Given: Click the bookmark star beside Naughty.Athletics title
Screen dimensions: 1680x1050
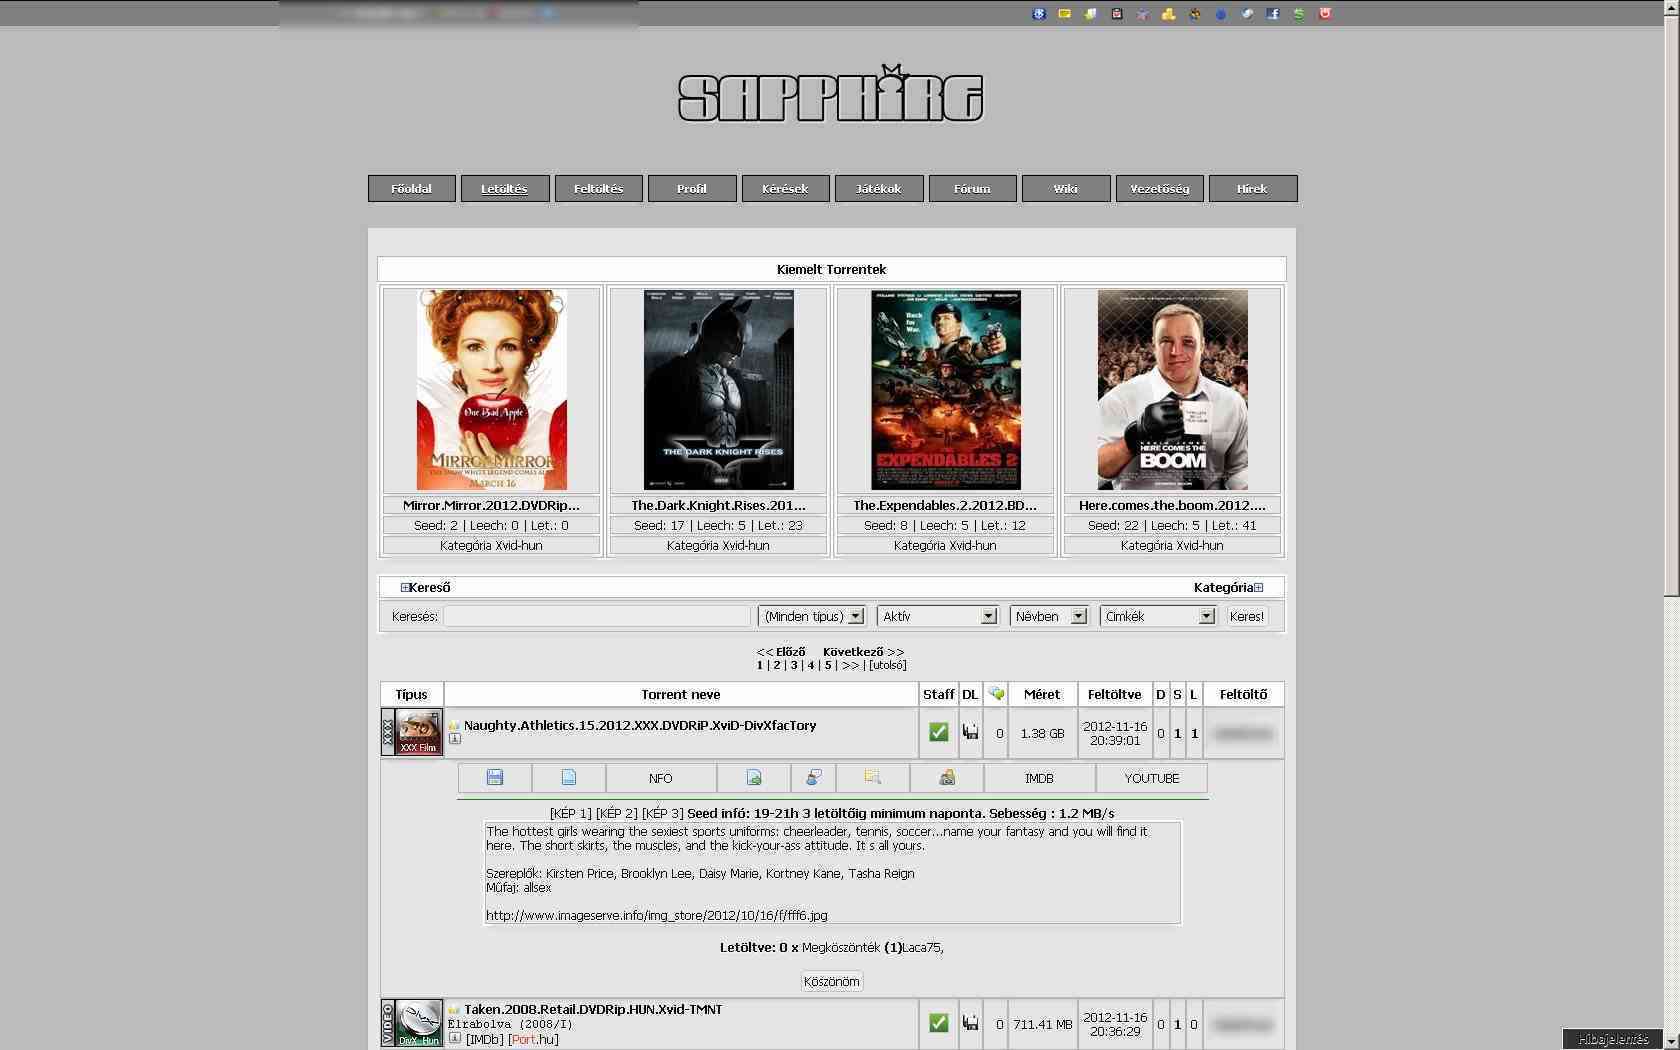Looking at the screenshot, I should point(454,726).
